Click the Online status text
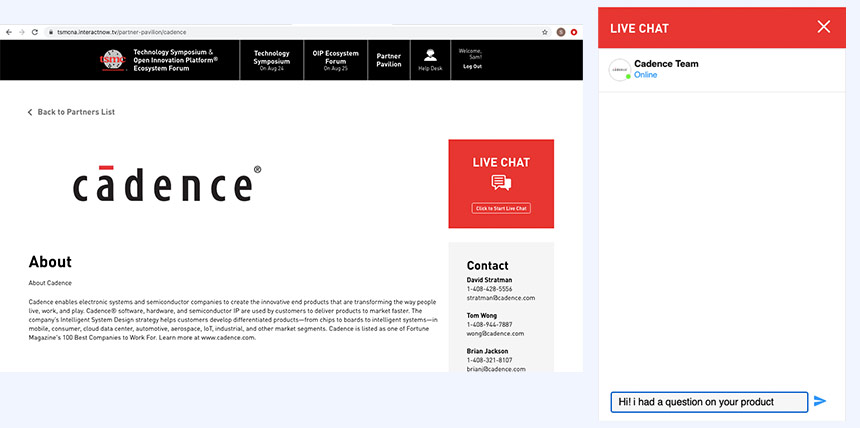The image size is (860, 428). point(646,75)
